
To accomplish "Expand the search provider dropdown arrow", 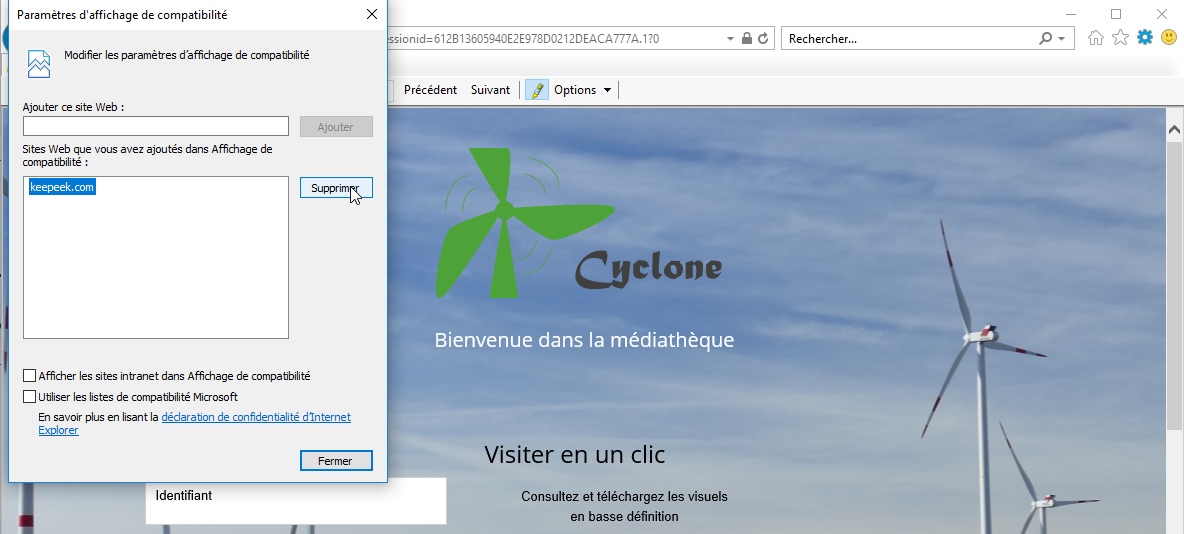I will [x=1062, y=39].
